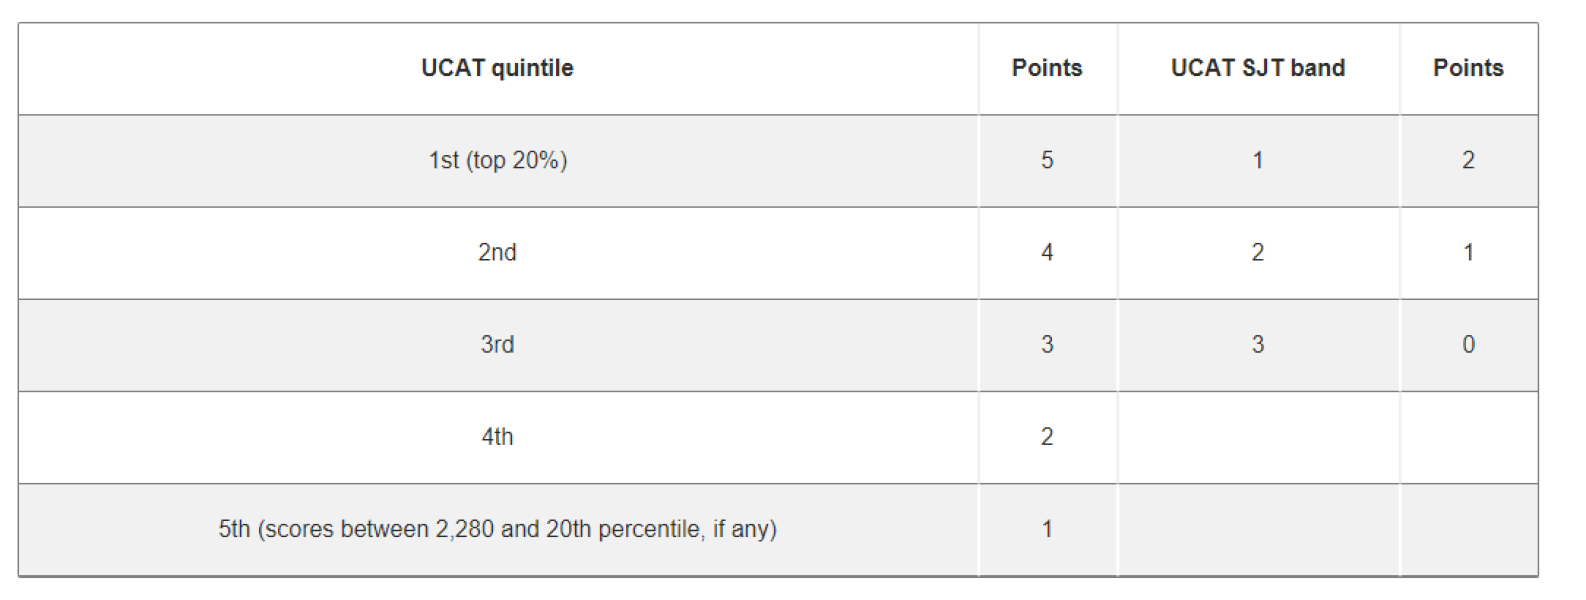The image size is (1586, 600).
Task: Click the Points header right of UCAT SJT band
Action: (x=1468, y=68)
